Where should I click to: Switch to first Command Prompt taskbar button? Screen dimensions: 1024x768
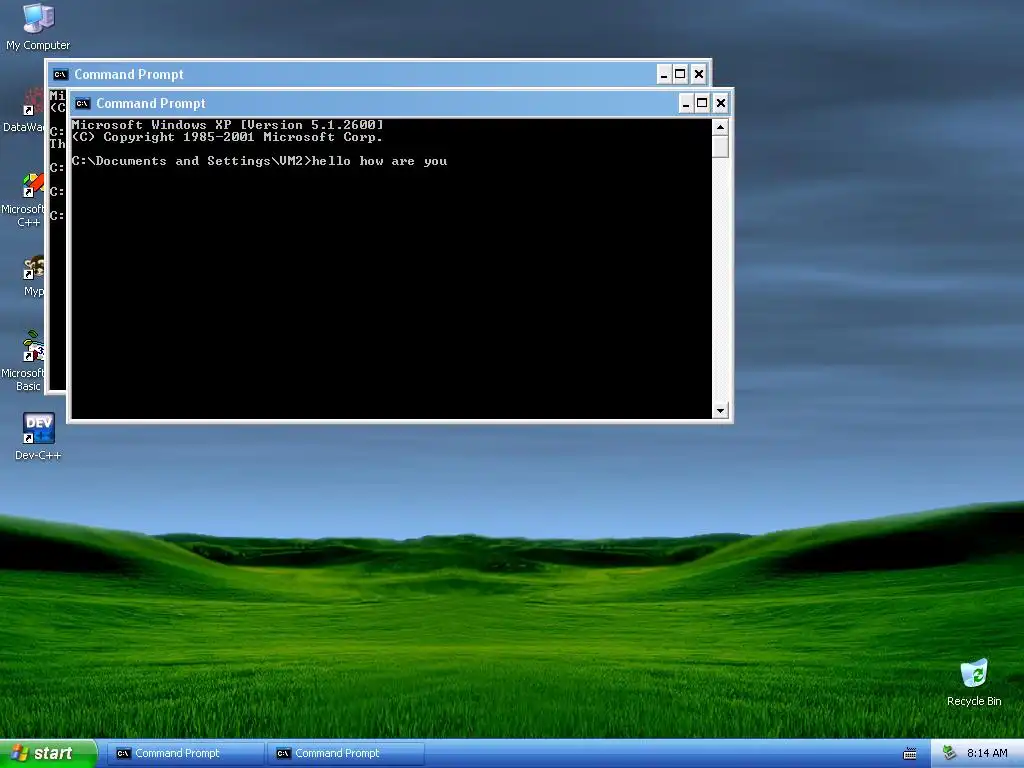pos(185,753)
